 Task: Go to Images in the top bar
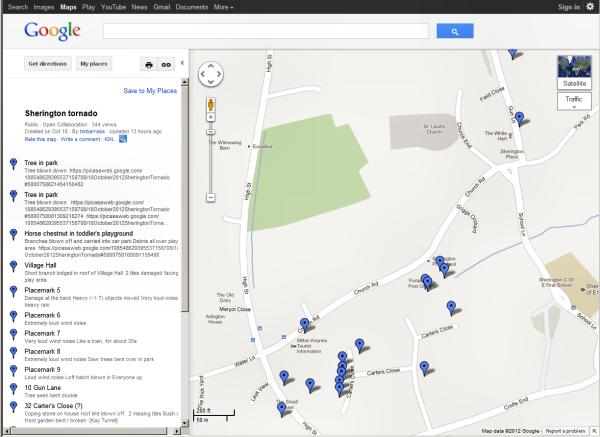click(x=44, y=7)
